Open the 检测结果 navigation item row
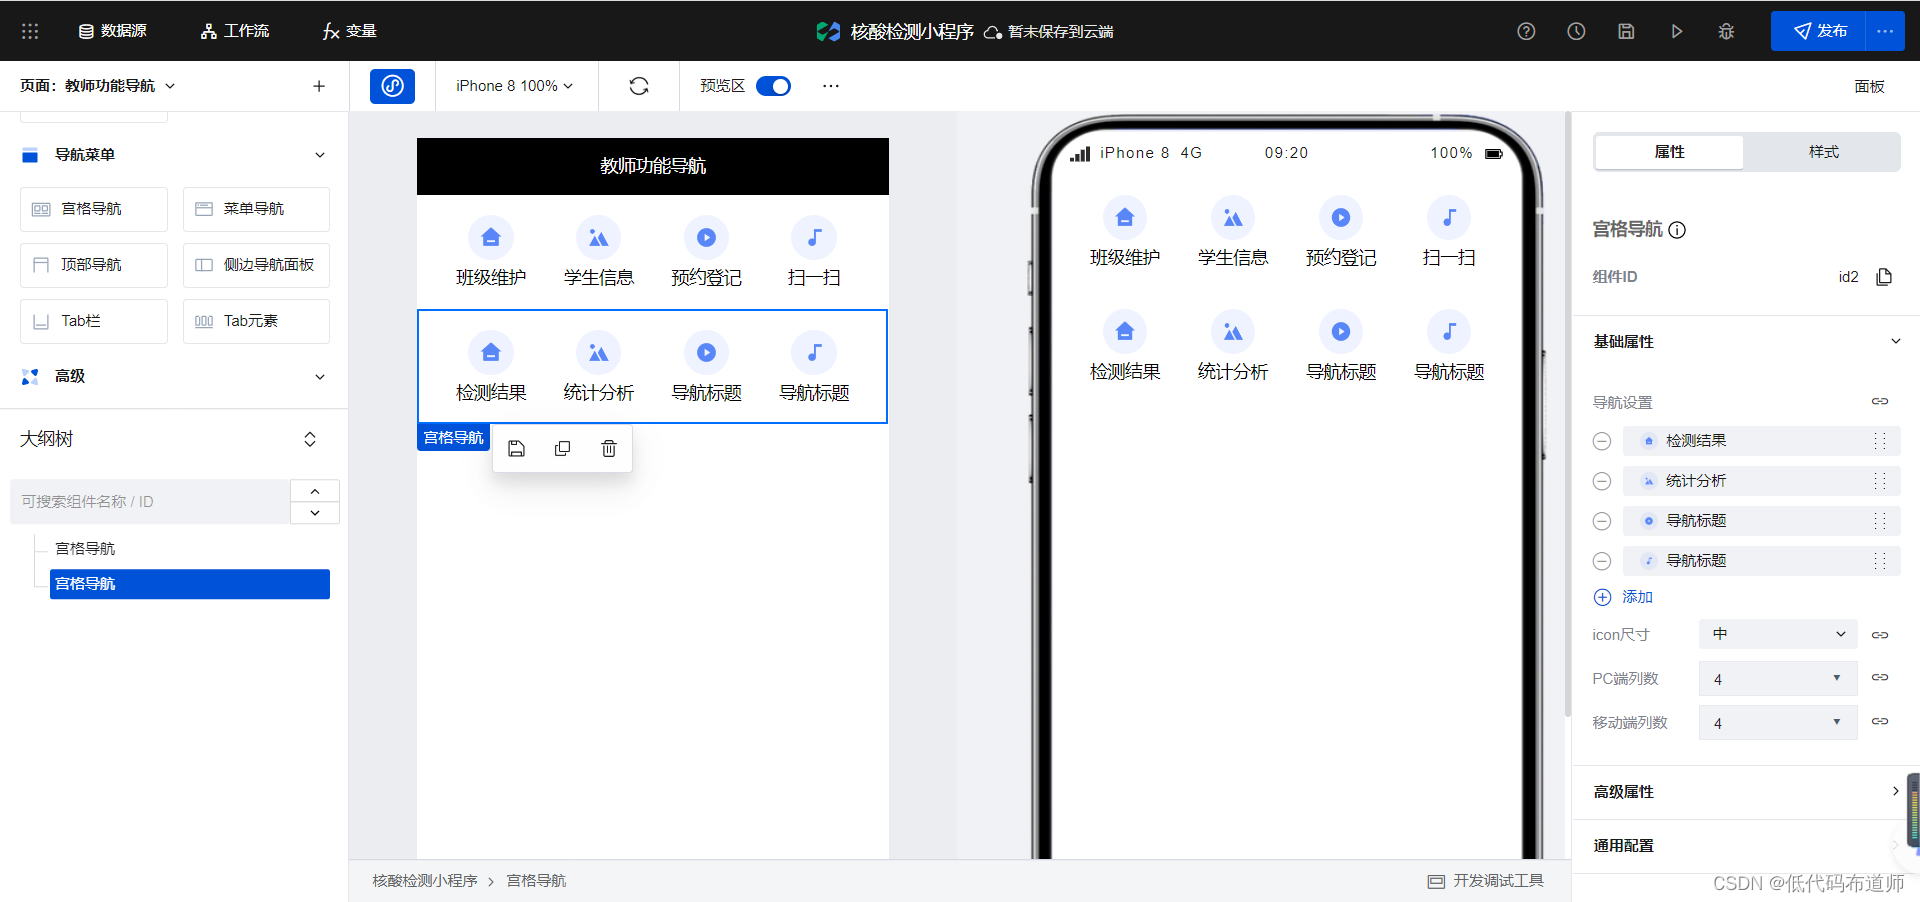Screen dimensions: 1920x902 1761,441
